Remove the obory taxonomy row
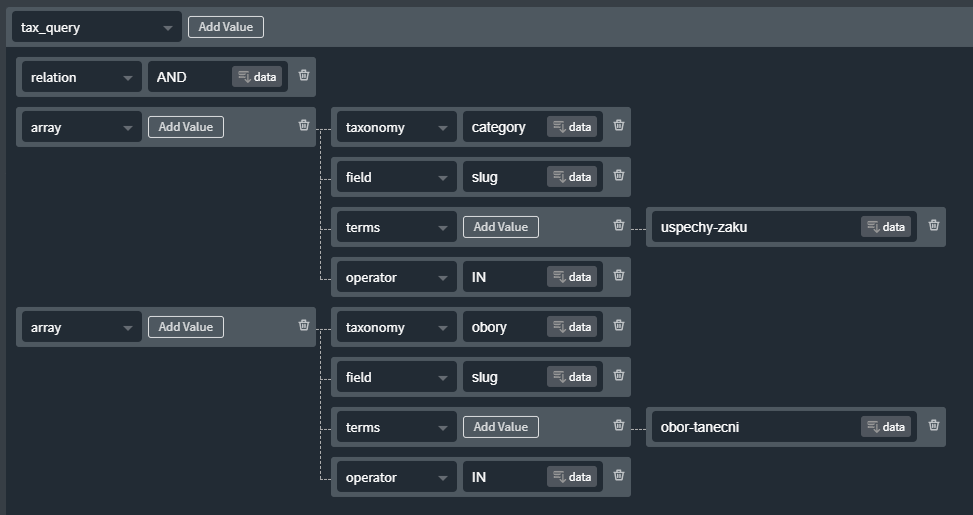The image size is (973, 515). 619,325
